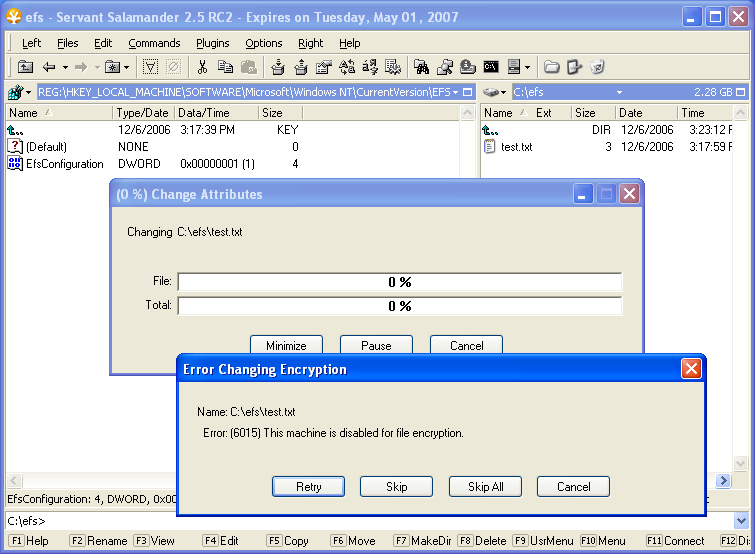Expand the hot paths dropdown arrow
The width and height of the screenshot is (755, 554).
126,67
